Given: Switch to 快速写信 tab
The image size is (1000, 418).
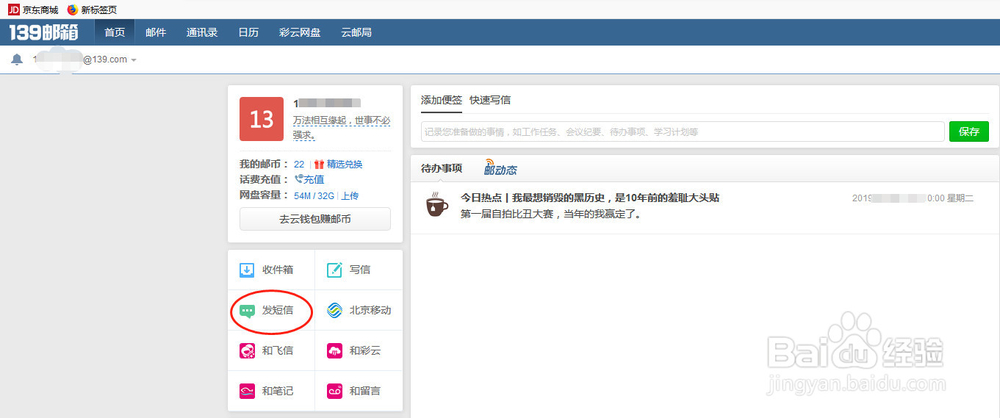Looking at the screenshot, I should coord(490,100).
